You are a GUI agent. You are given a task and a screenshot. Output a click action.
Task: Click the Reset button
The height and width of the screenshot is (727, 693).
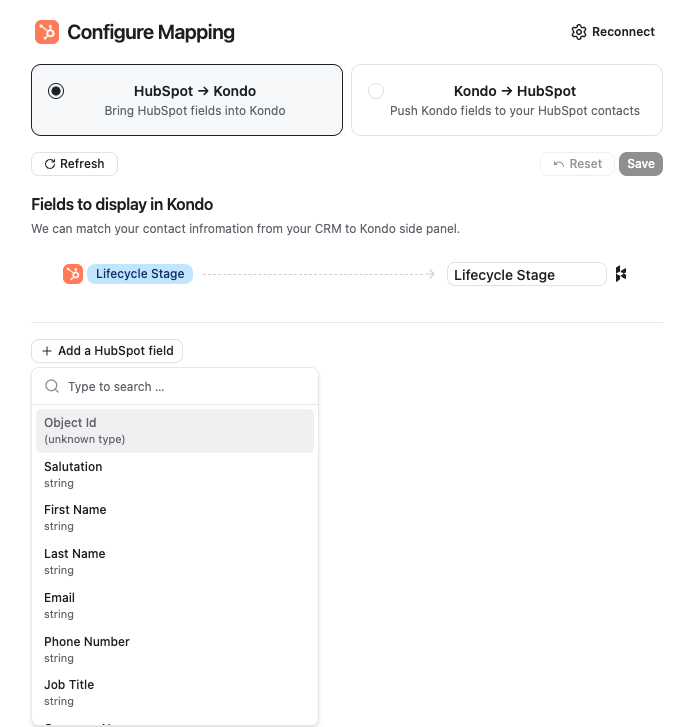(x=577, y=164)
